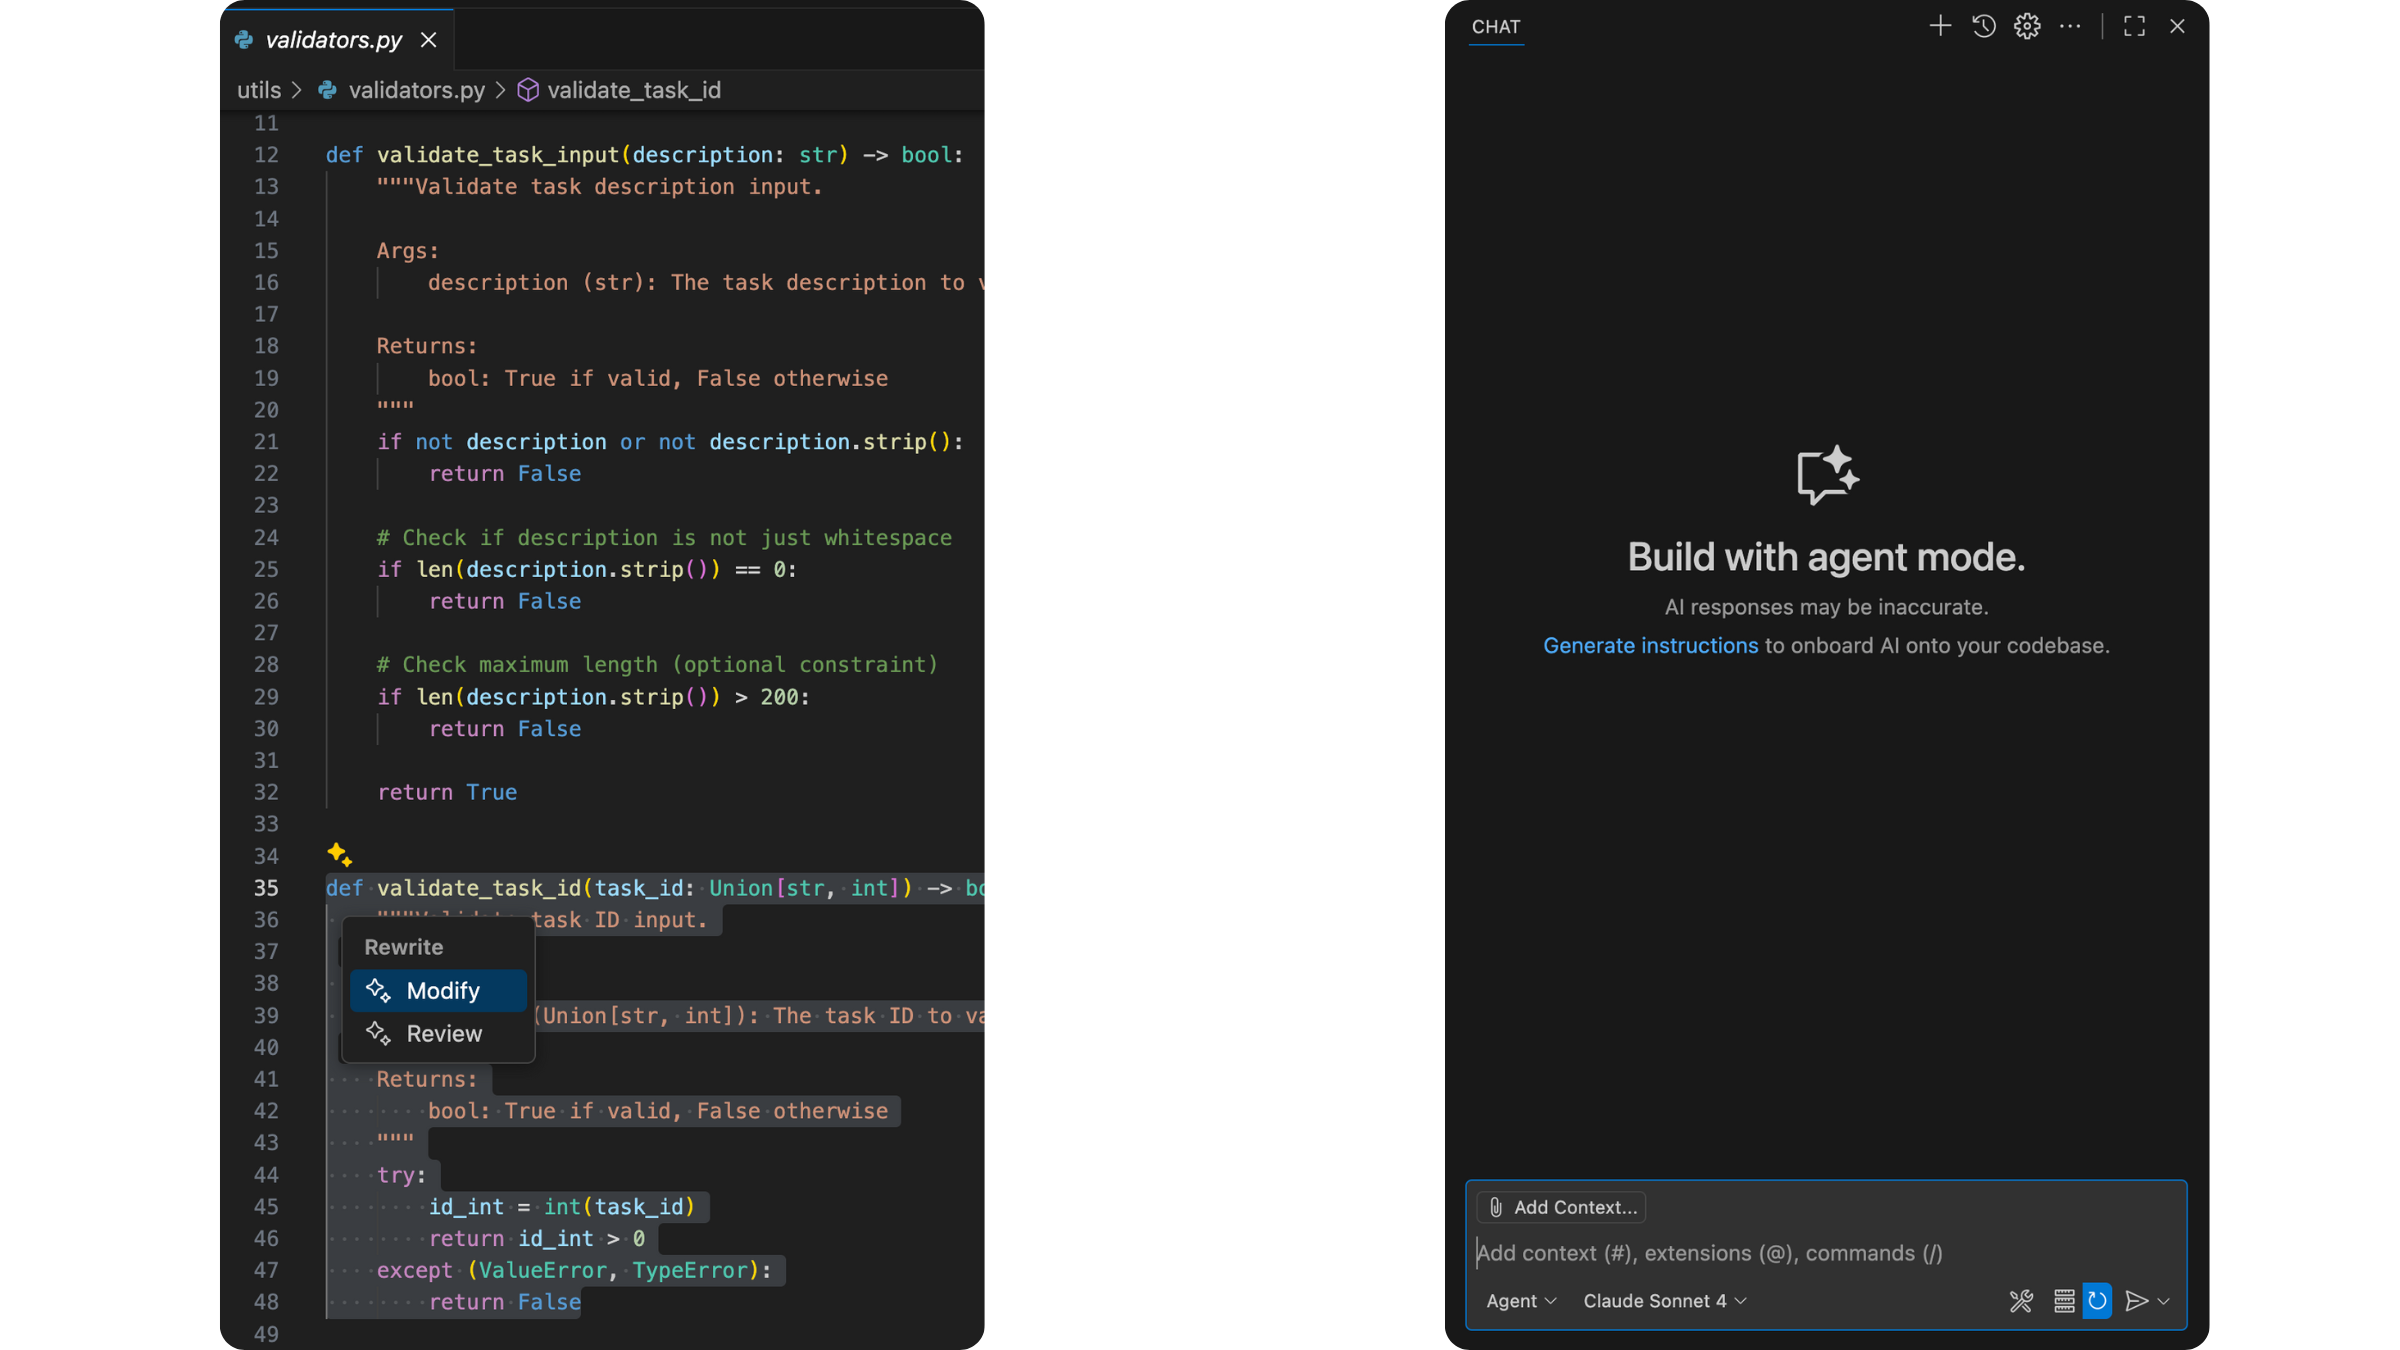Toggle the stacked list icon in chat input

(x=2063, y=1301)
